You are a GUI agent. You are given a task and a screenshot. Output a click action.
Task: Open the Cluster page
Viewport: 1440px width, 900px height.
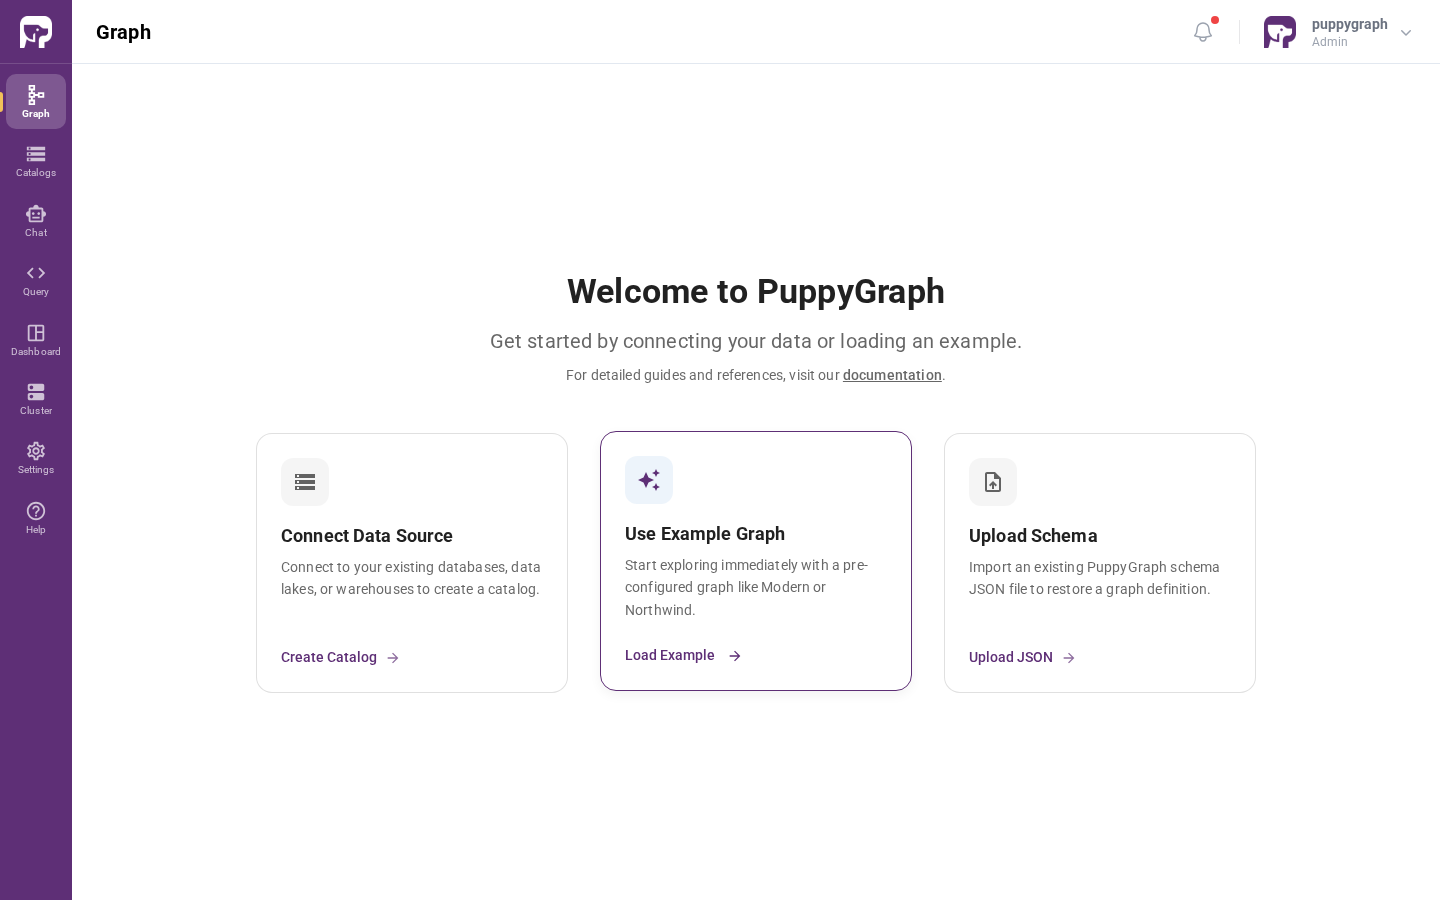36,399
